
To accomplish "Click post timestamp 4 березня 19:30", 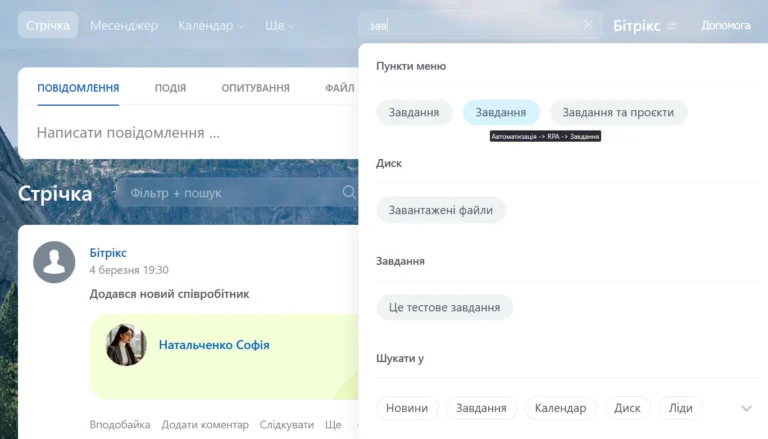I will pos(129,270).
